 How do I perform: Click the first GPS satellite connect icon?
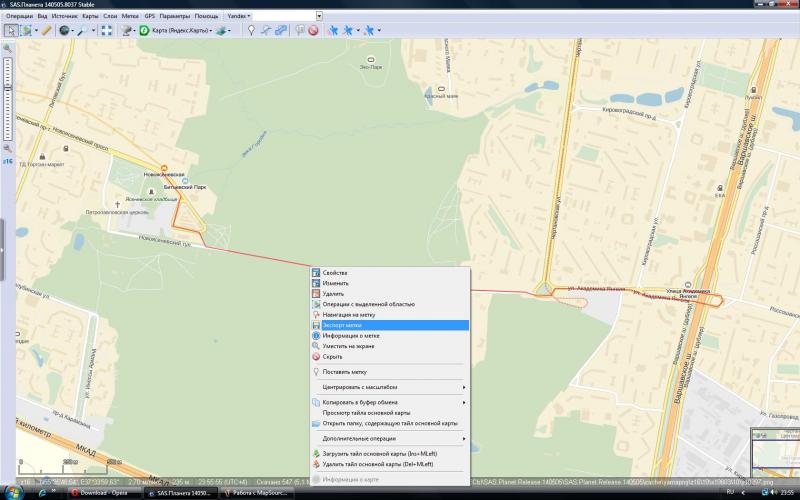click(x=333, y=31)
